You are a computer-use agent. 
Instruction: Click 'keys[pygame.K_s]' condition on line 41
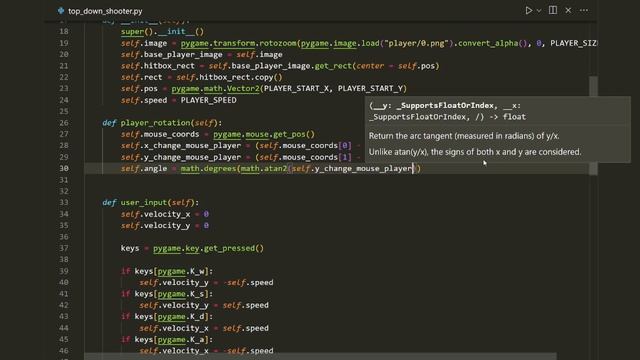click(173, 294)
